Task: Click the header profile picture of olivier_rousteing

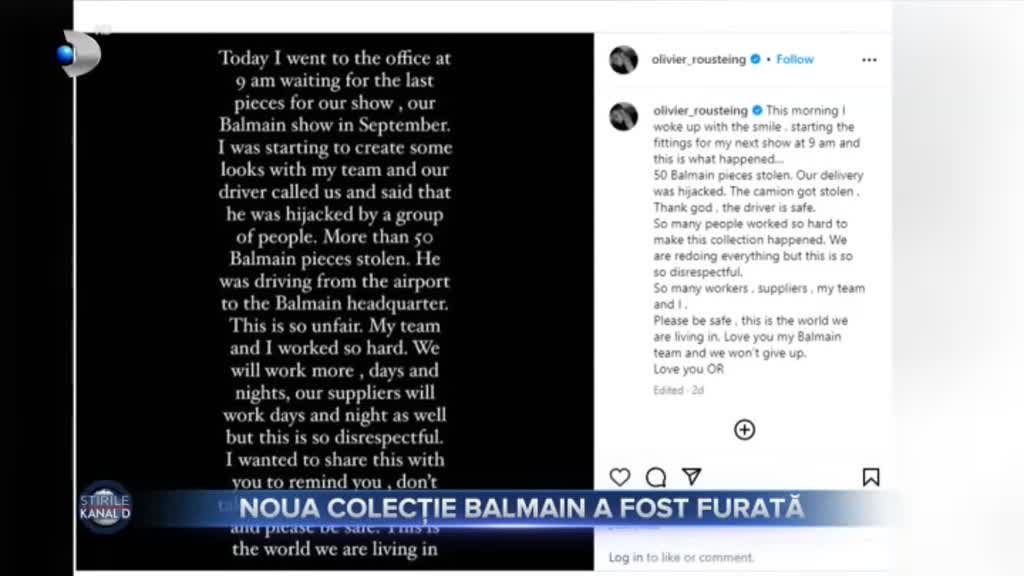Action: pyautogui.click(x=624, y=60)
